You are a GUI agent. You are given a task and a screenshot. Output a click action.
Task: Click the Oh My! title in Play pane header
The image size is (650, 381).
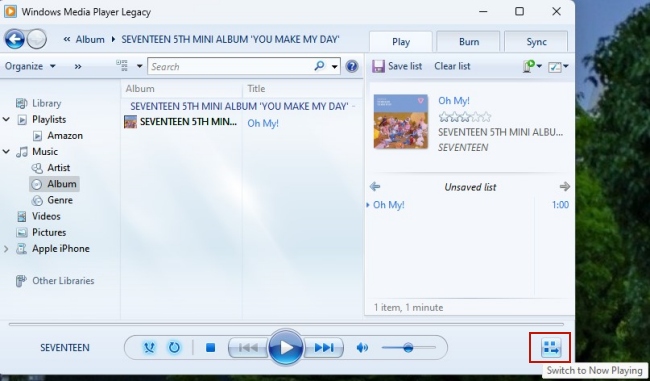pyautogui.click(x=454, y=100)
